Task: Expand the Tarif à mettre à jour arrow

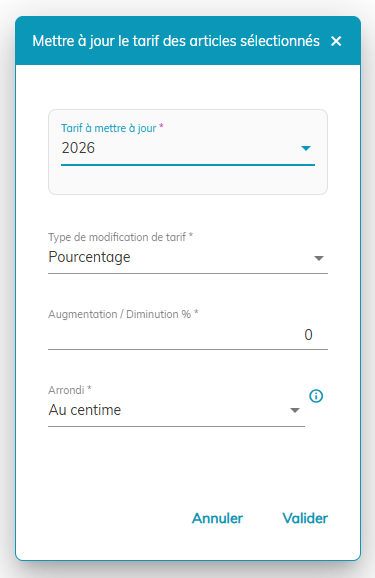Action: point(306,148)
